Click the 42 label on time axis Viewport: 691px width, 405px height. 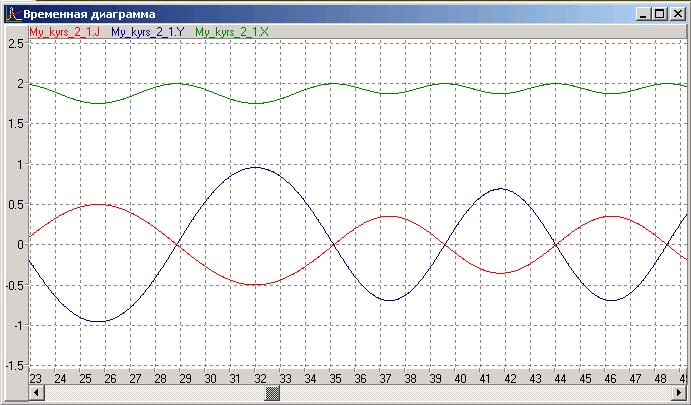pos(510,379)
